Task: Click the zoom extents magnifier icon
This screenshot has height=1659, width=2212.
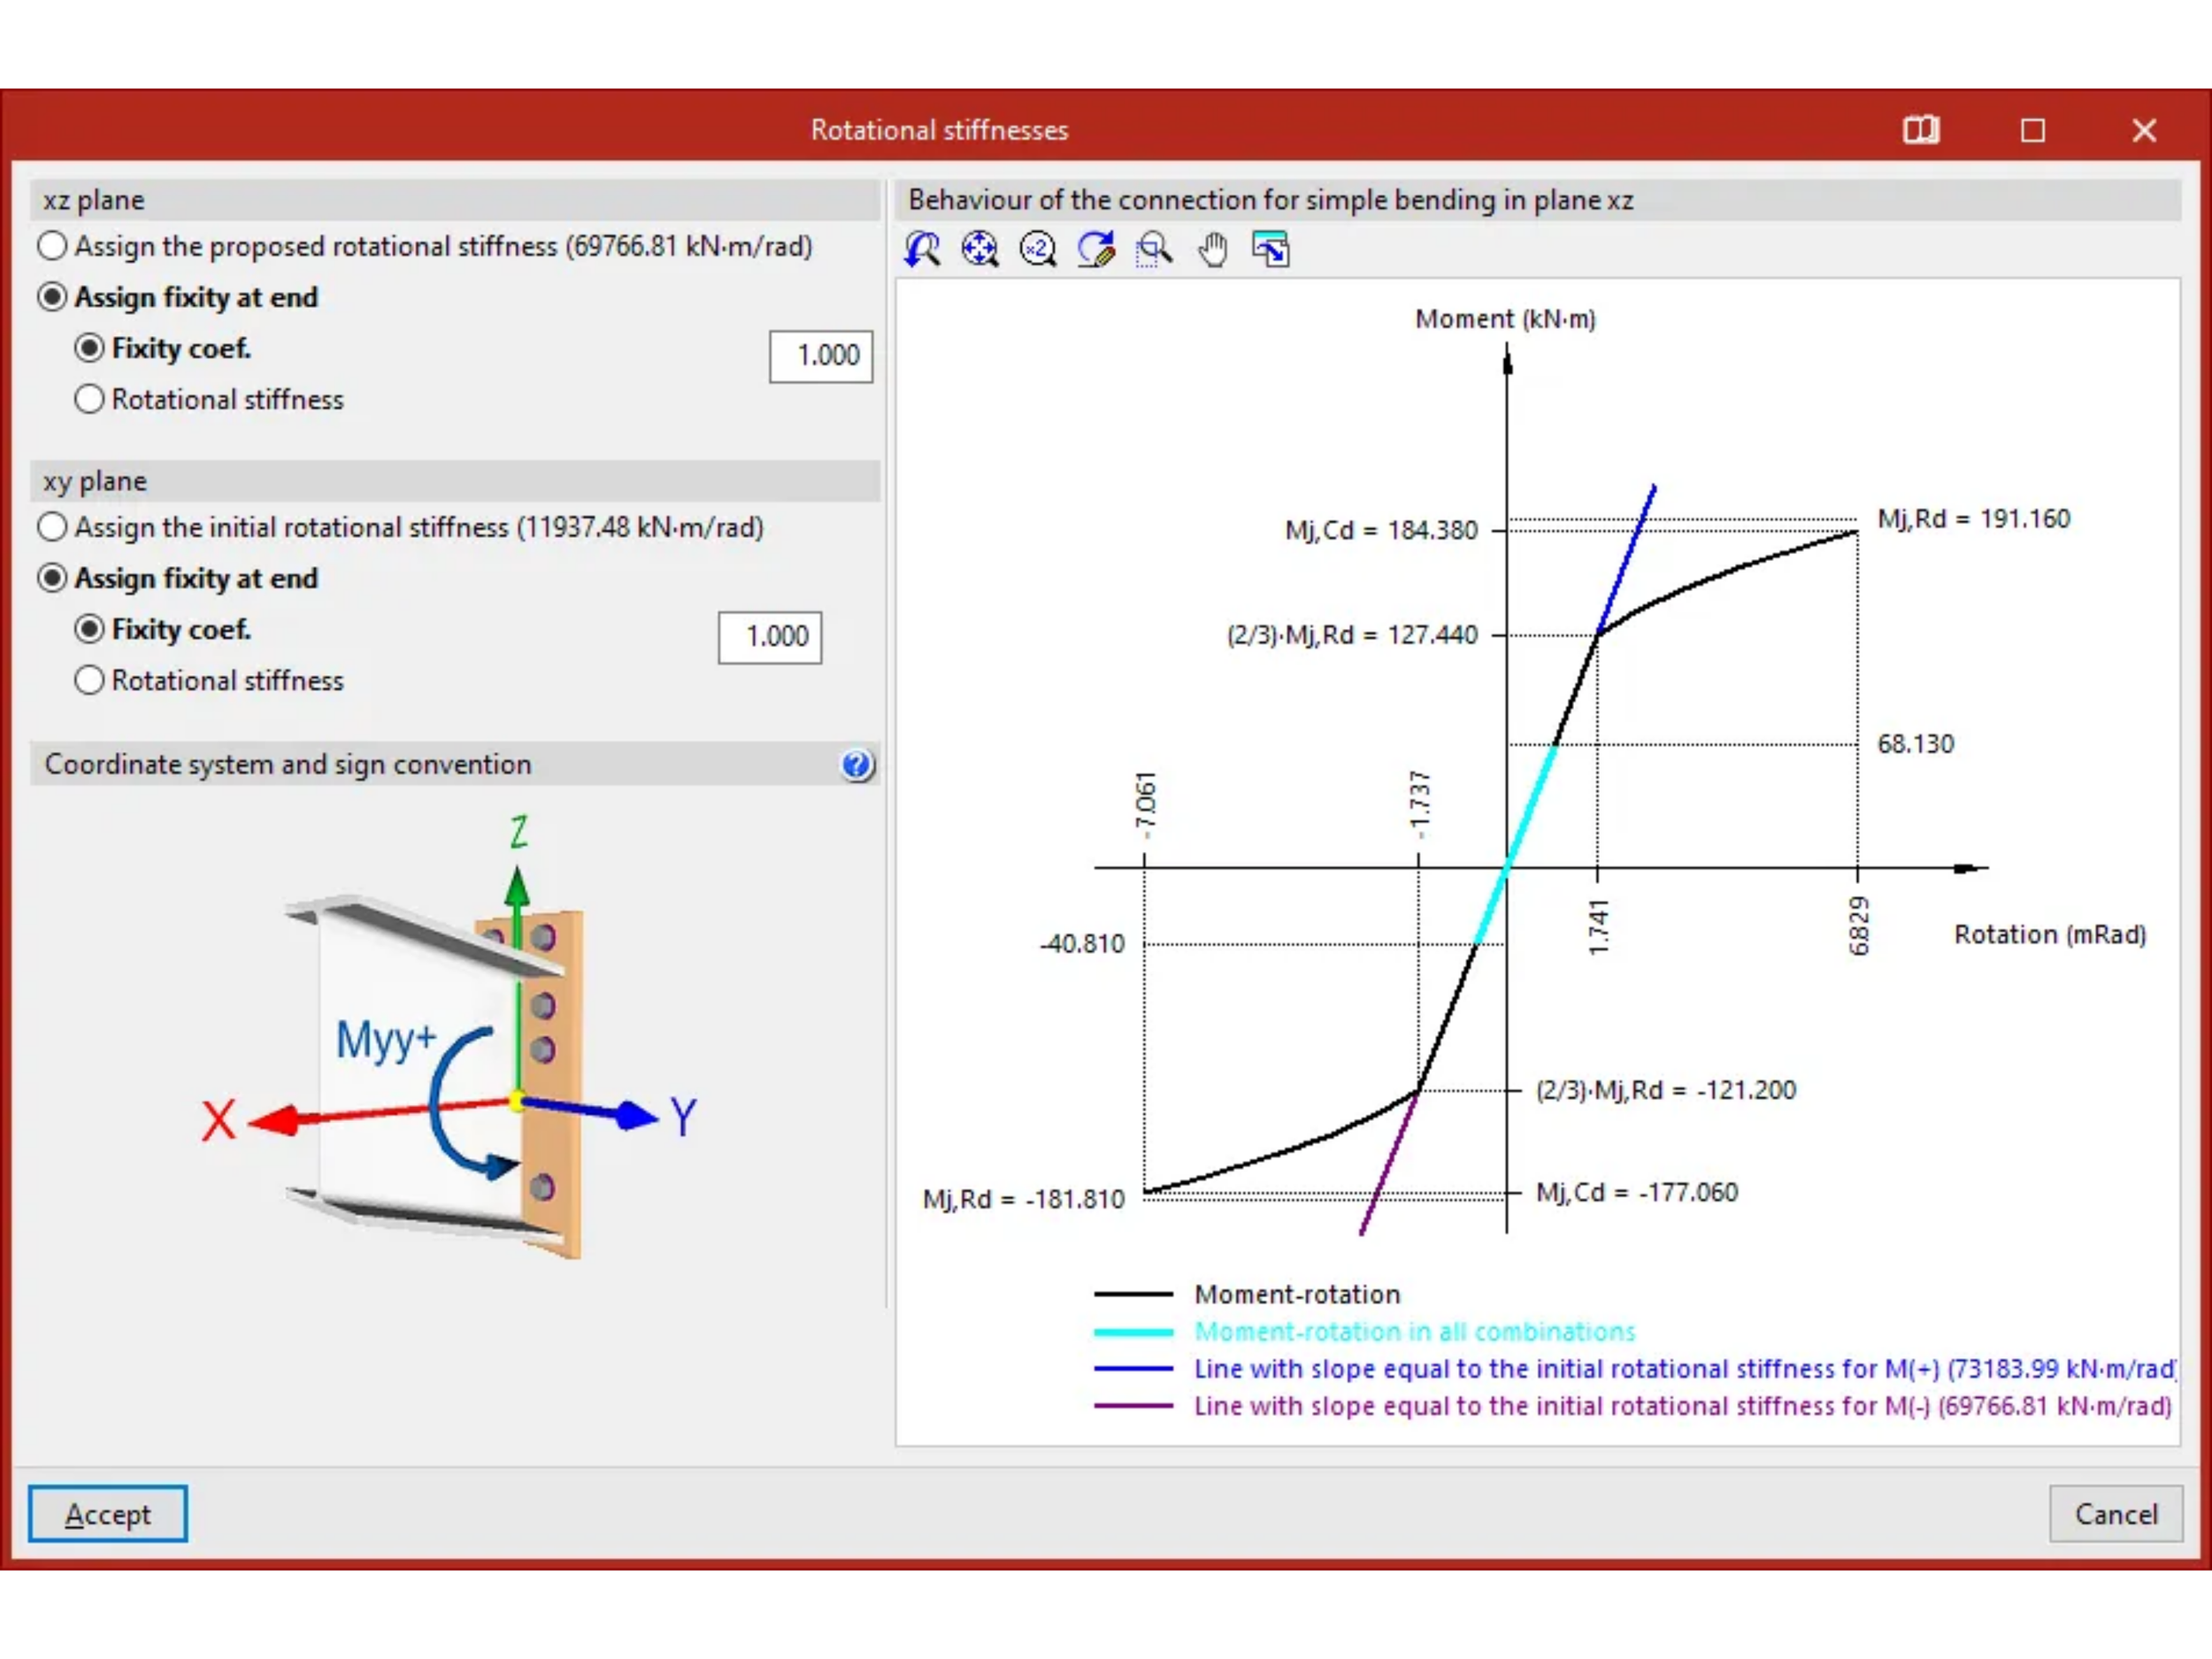Action: [980, 249]
